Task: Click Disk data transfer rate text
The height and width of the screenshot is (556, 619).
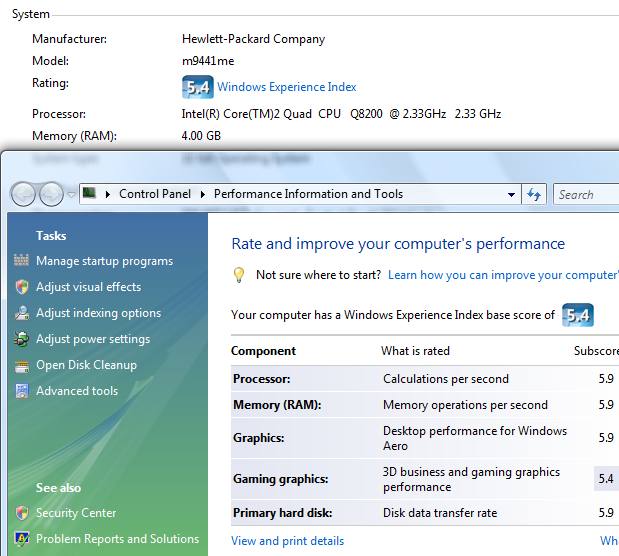Action: [x=440, y=513]
